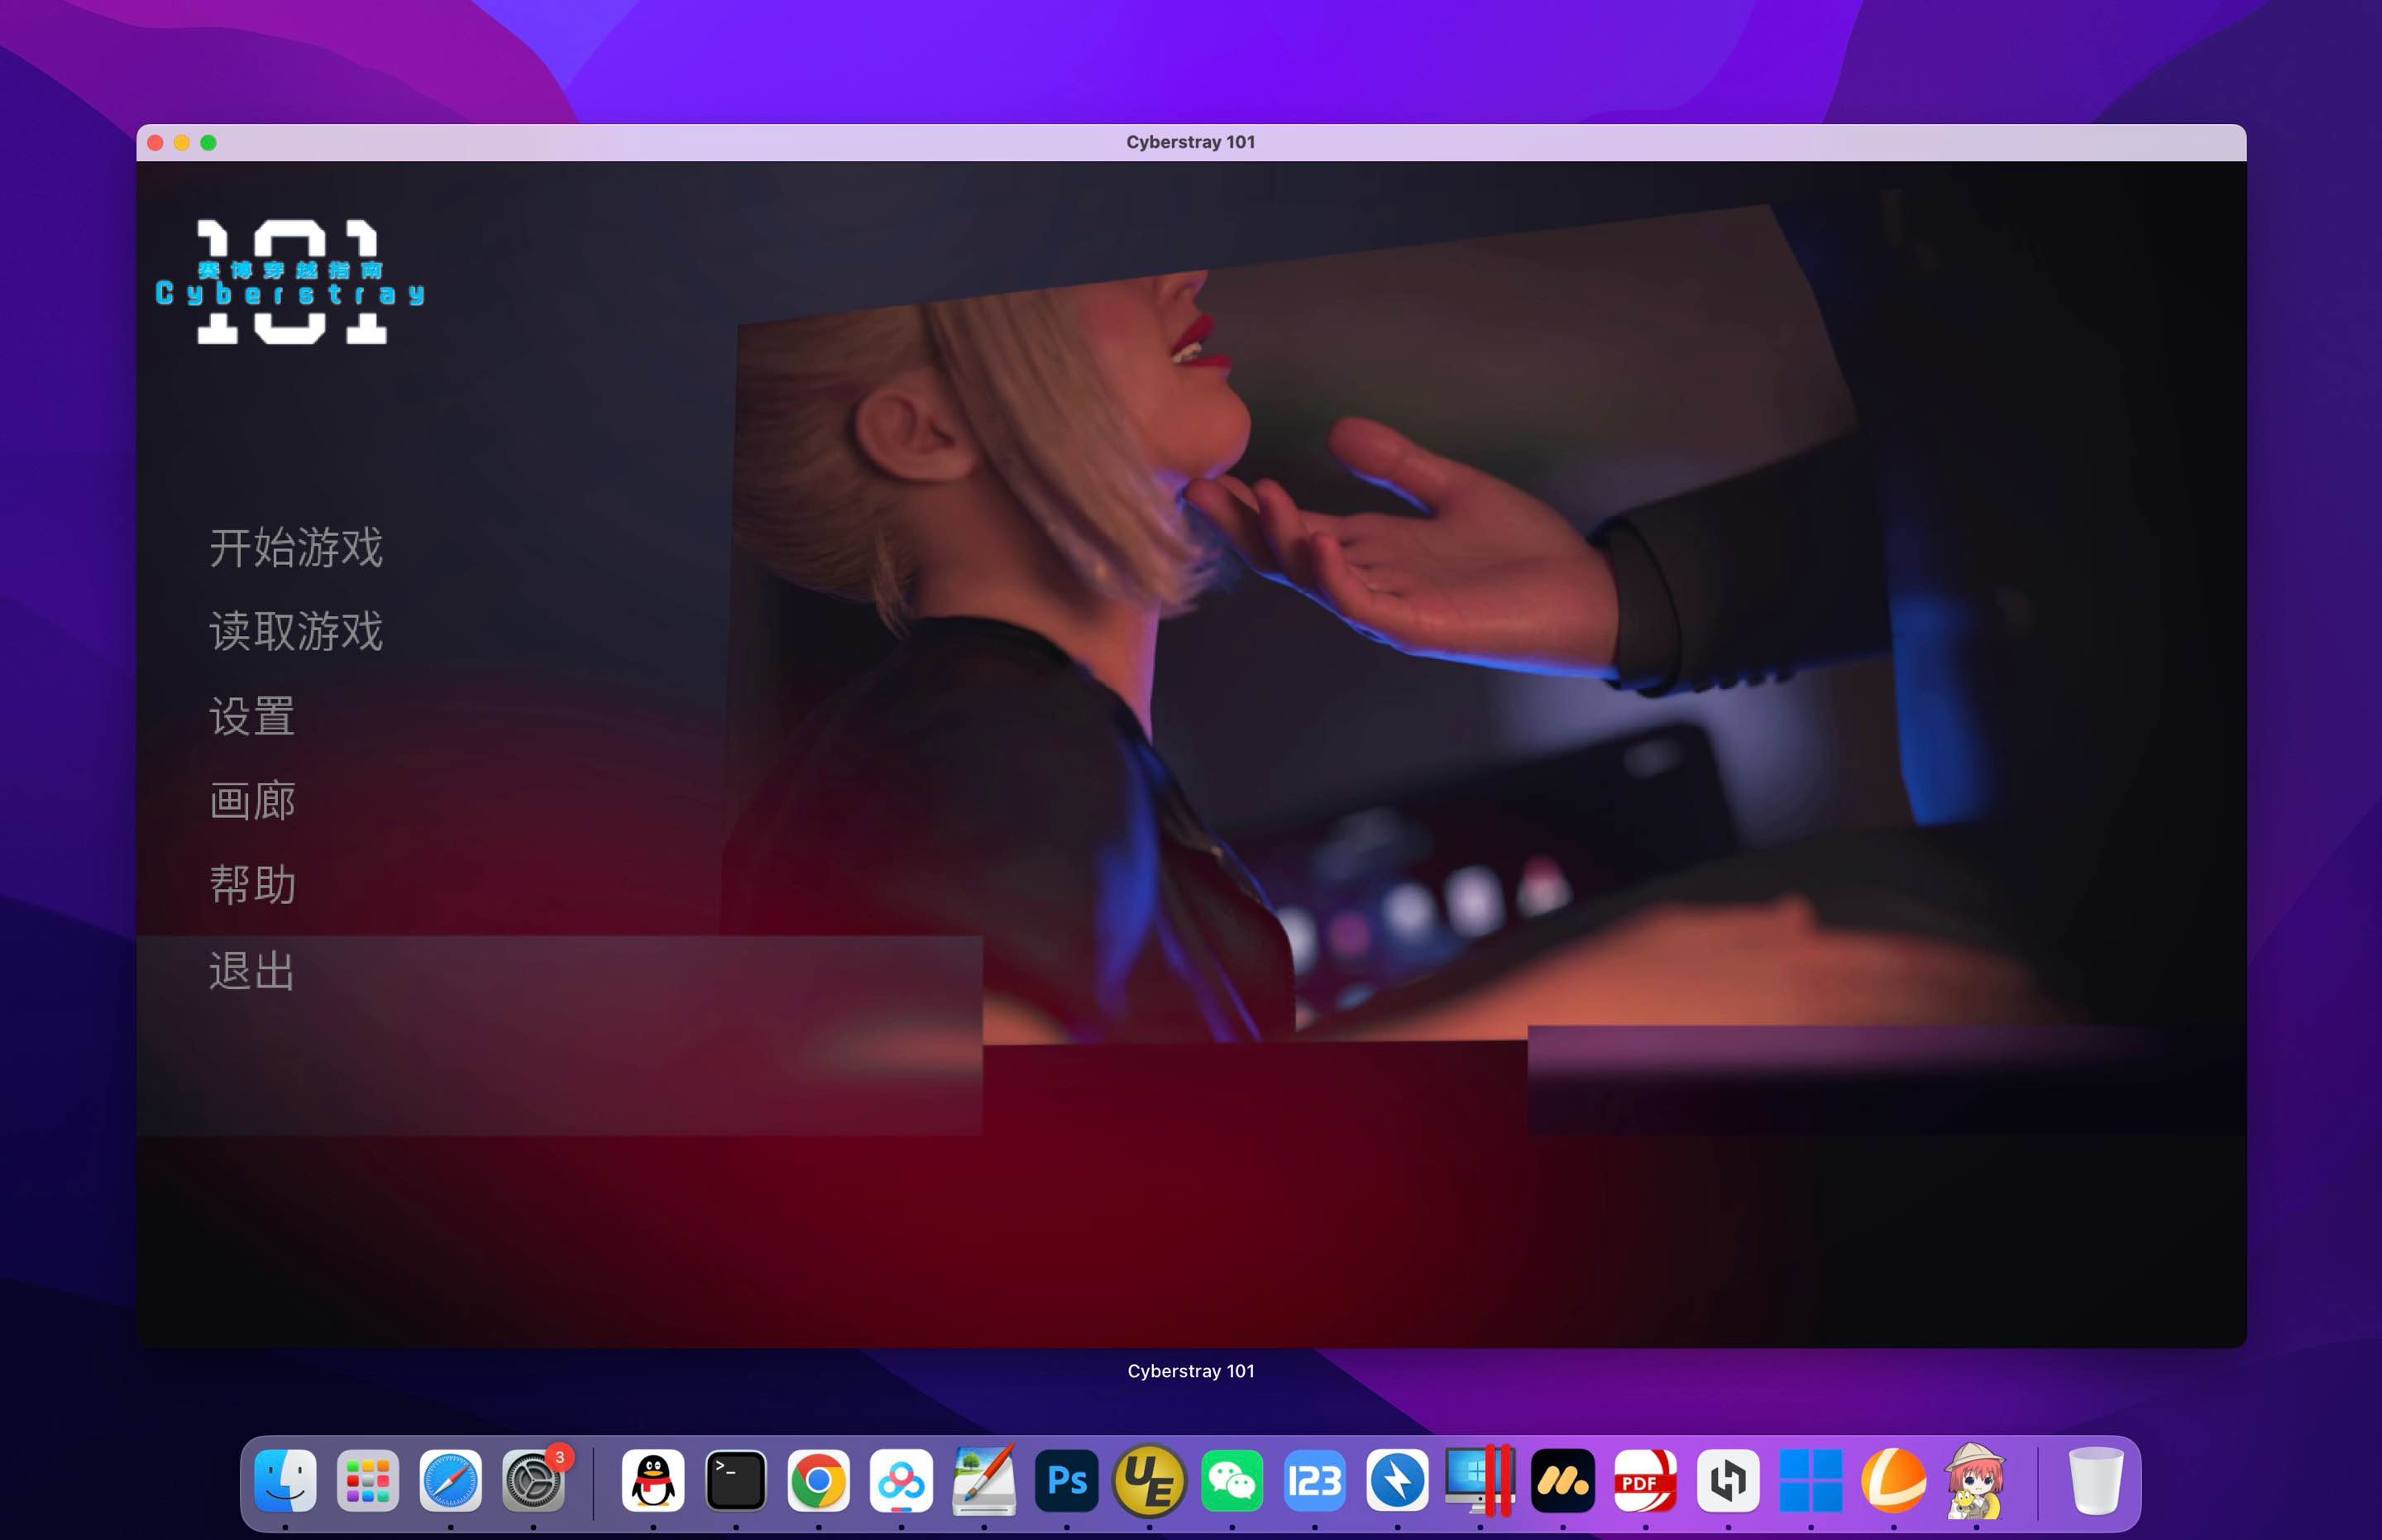The width and height of the screenshot is (2382, 1540).
Task: Open the red PDF app
Action: [x=1645, y=1480]
